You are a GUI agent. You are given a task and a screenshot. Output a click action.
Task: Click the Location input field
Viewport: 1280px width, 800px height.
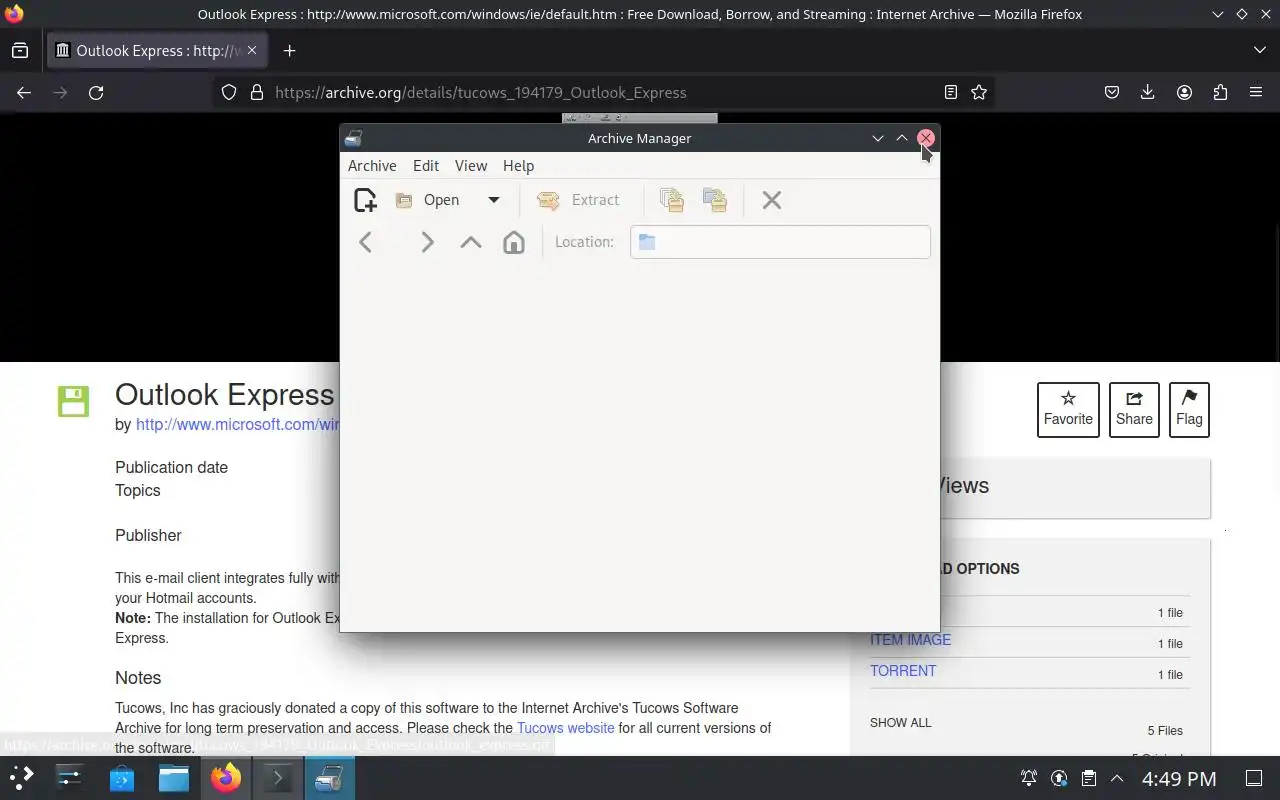780,242
